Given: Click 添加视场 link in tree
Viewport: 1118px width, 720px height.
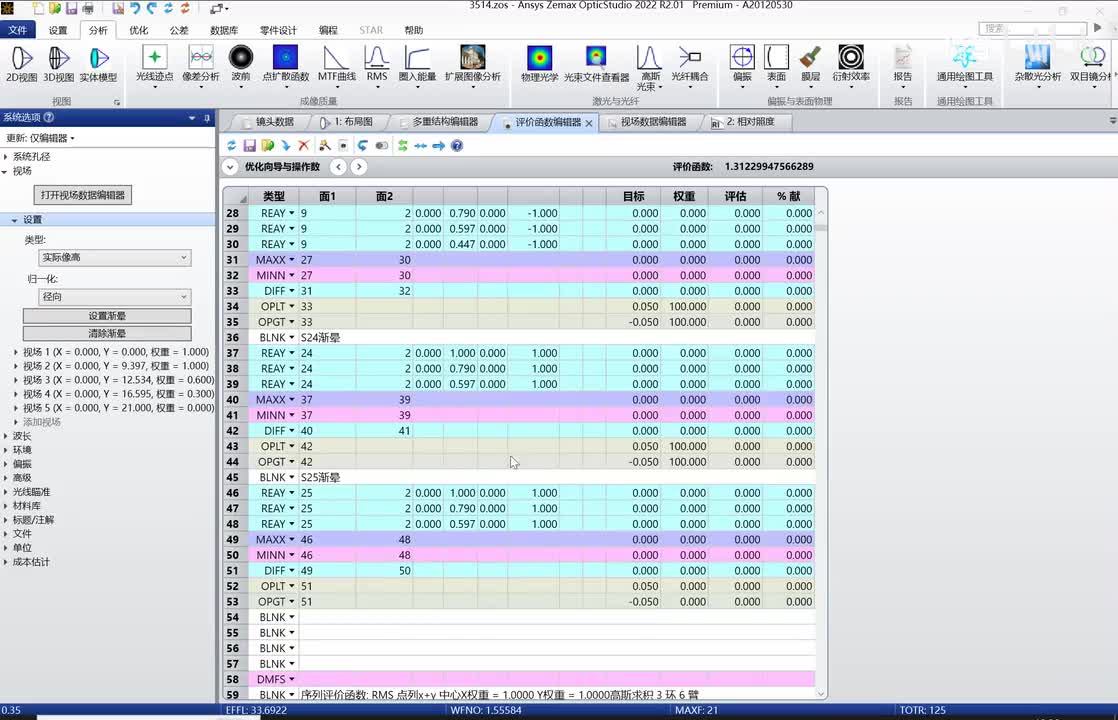Looking at the screenshot, I should point(41,422).
